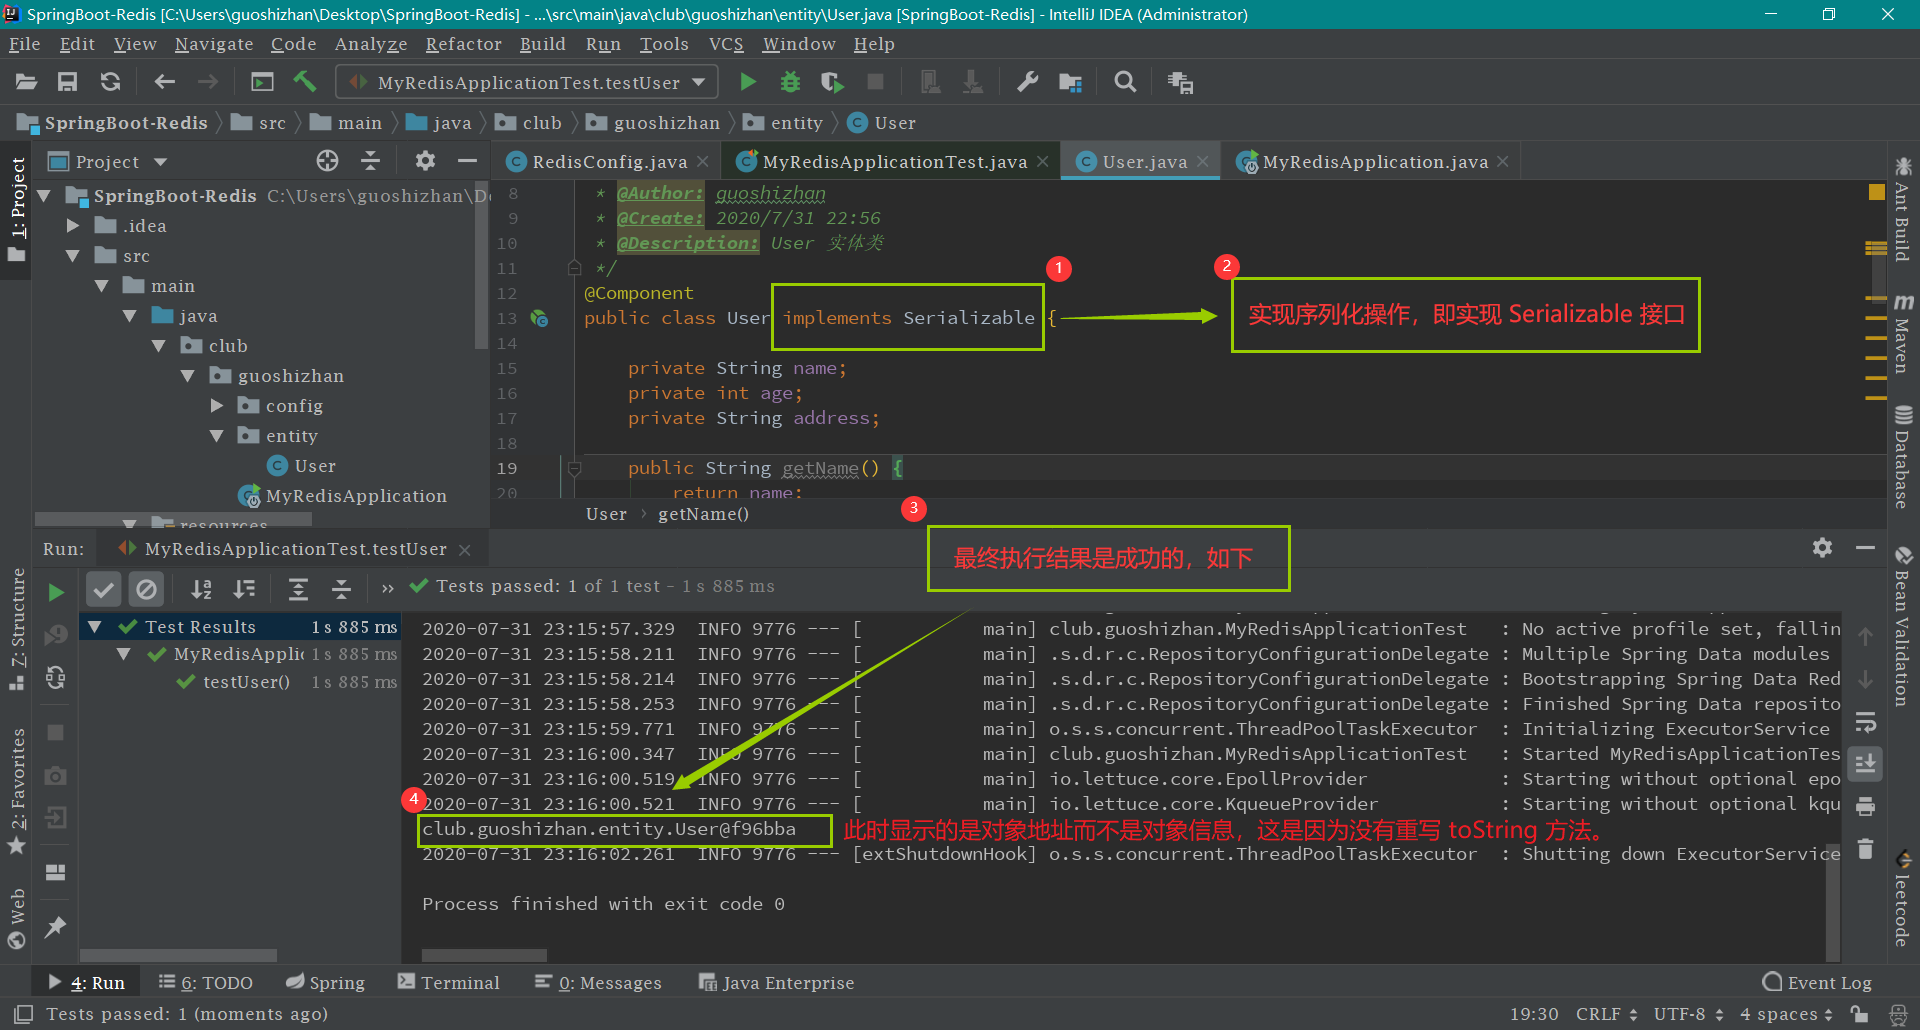Click the wrench Settings icon in toolbar
The image size is (1920, 1030).
pos(1027,82)
